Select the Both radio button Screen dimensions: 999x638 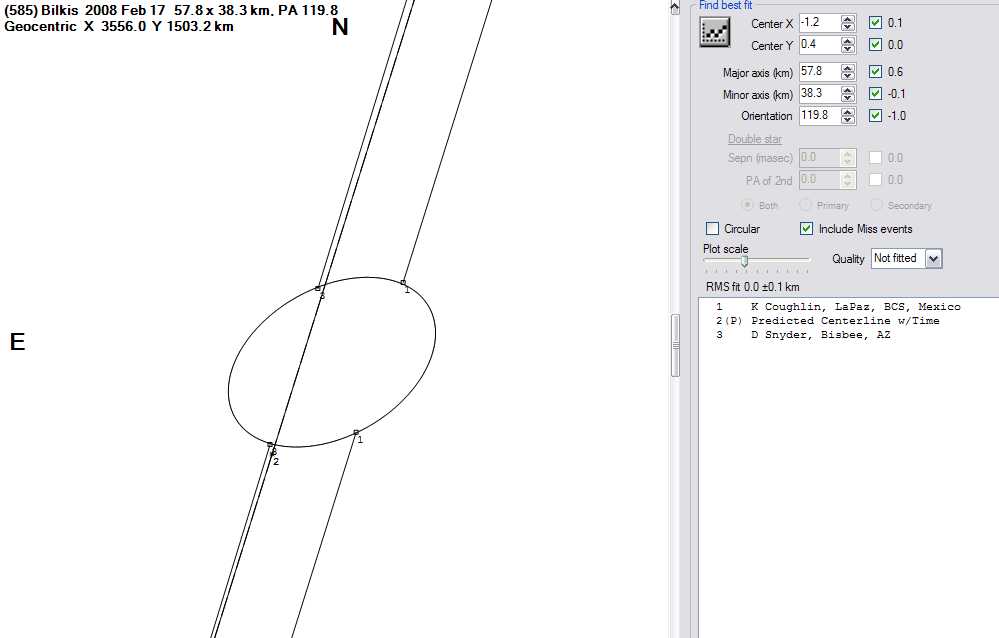click(747, 205)
